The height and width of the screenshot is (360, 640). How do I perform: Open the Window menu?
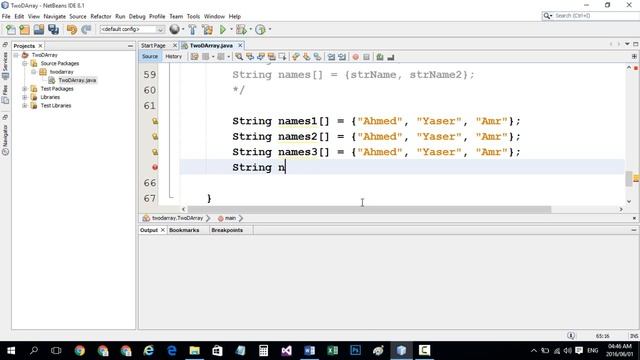click(214, 16)
